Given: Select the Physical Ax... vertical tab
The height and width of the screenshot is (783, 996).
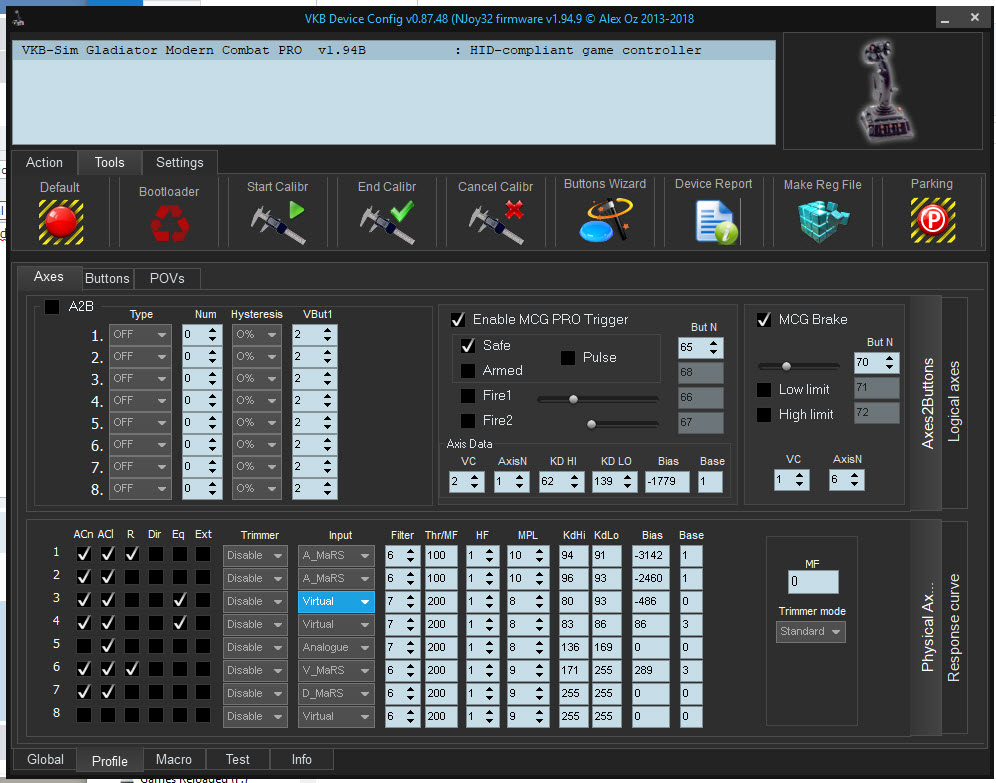Looking at the screenshot, I should click(x=927, y=627).
